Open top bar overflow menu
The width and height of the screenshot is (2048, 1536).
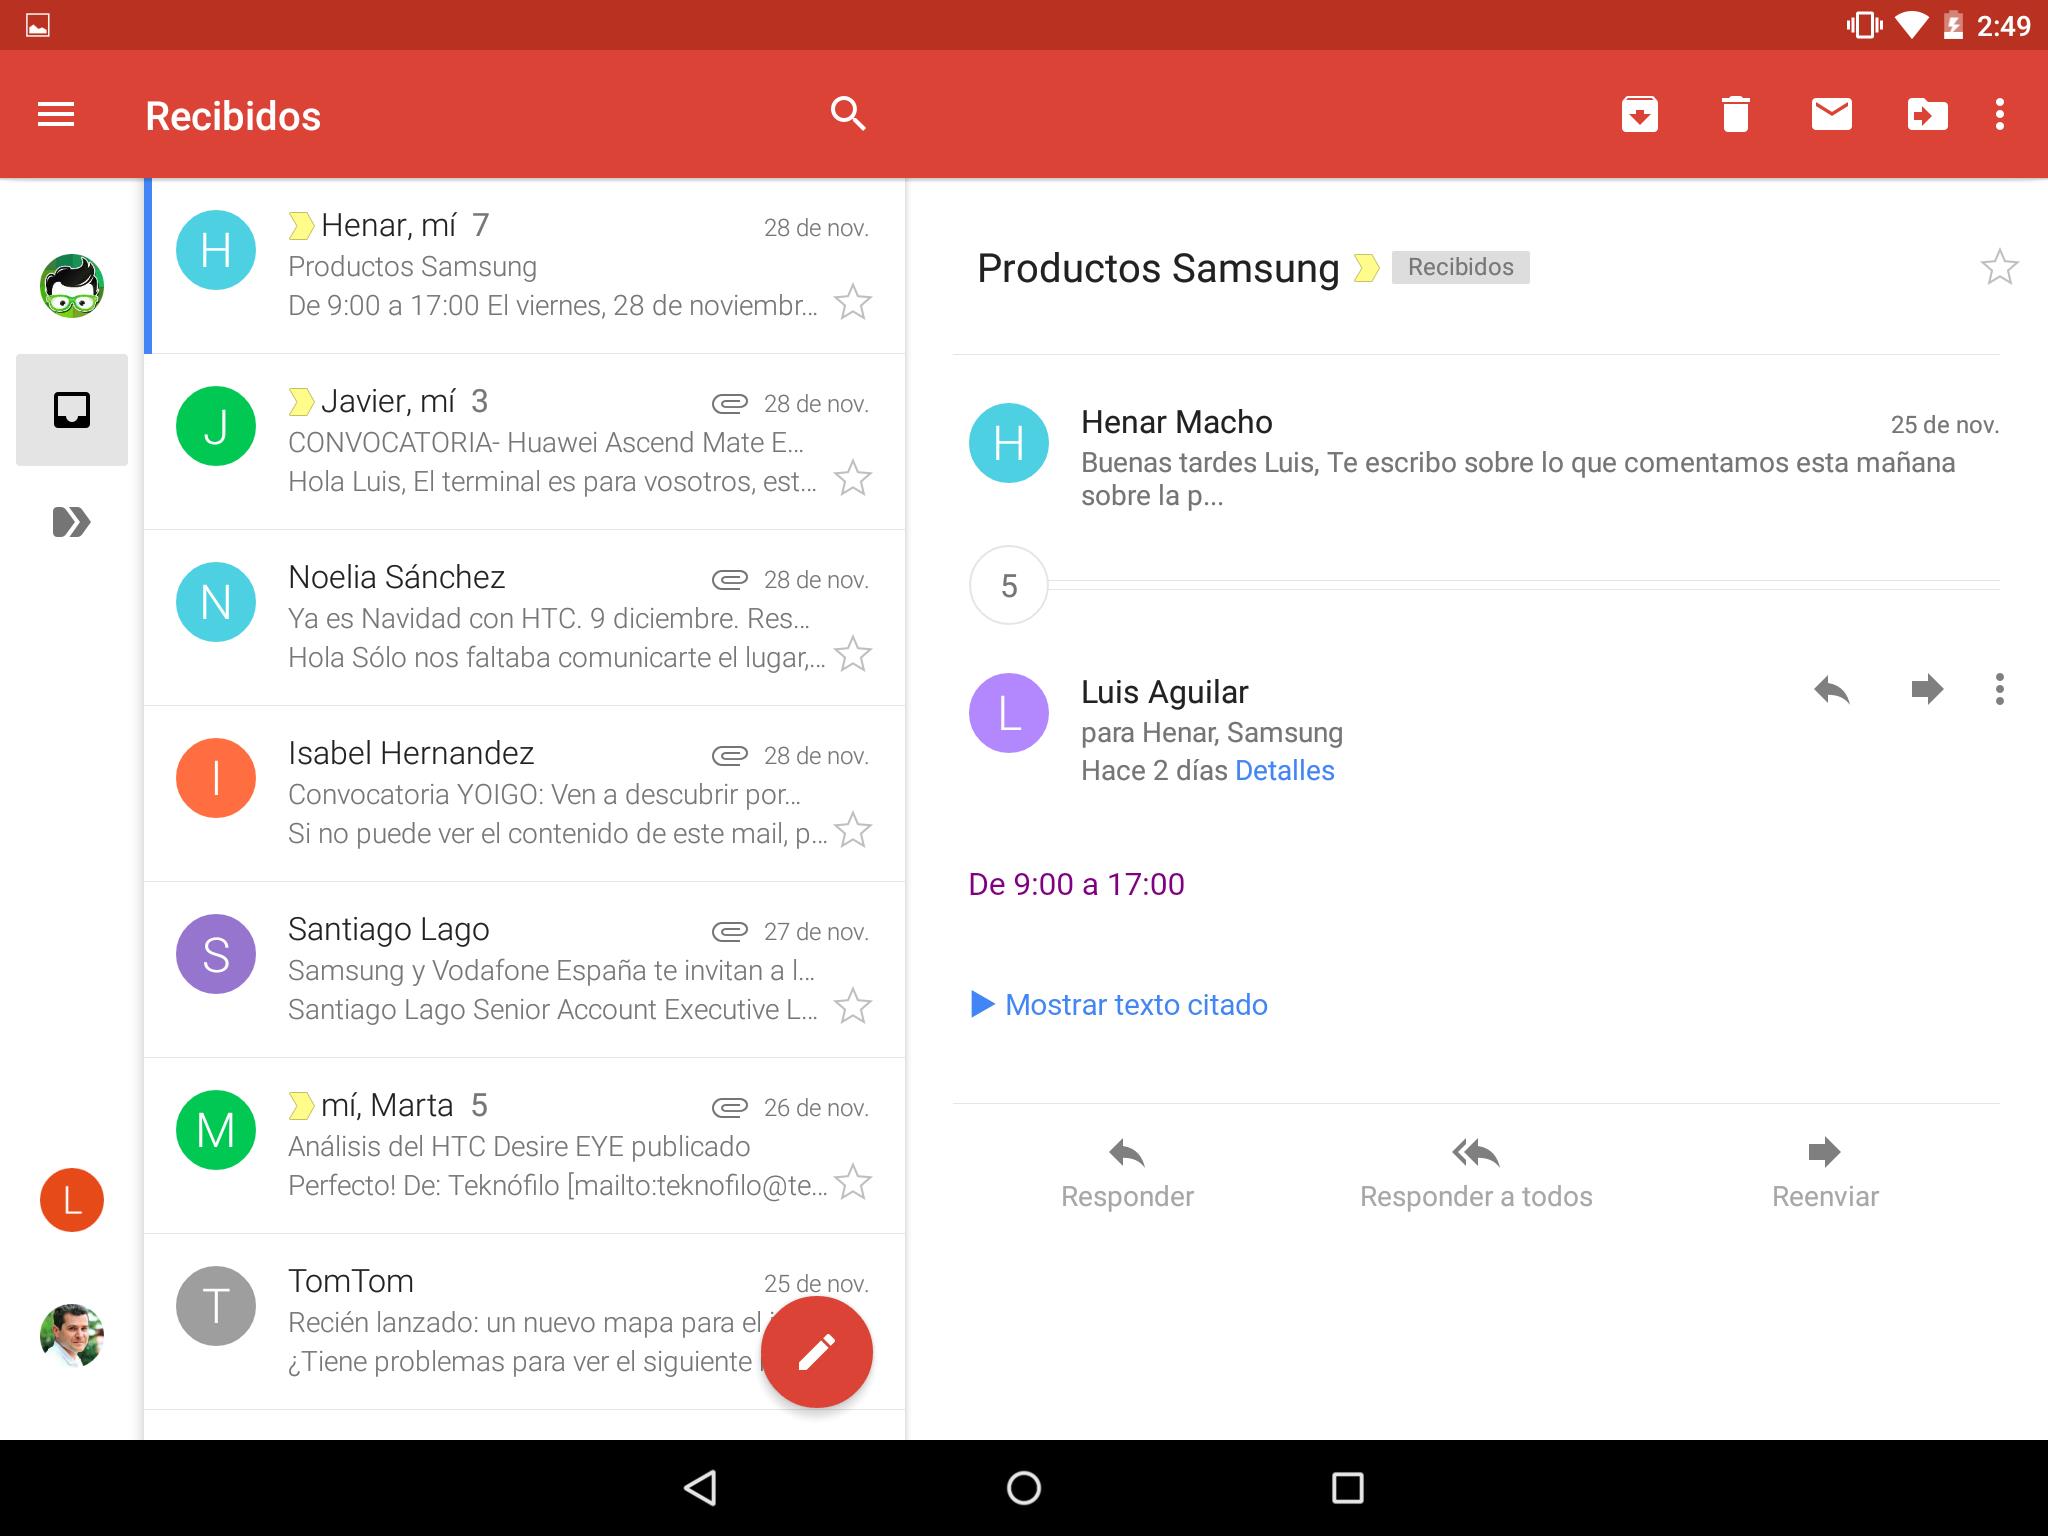(x=1999, y=114)
